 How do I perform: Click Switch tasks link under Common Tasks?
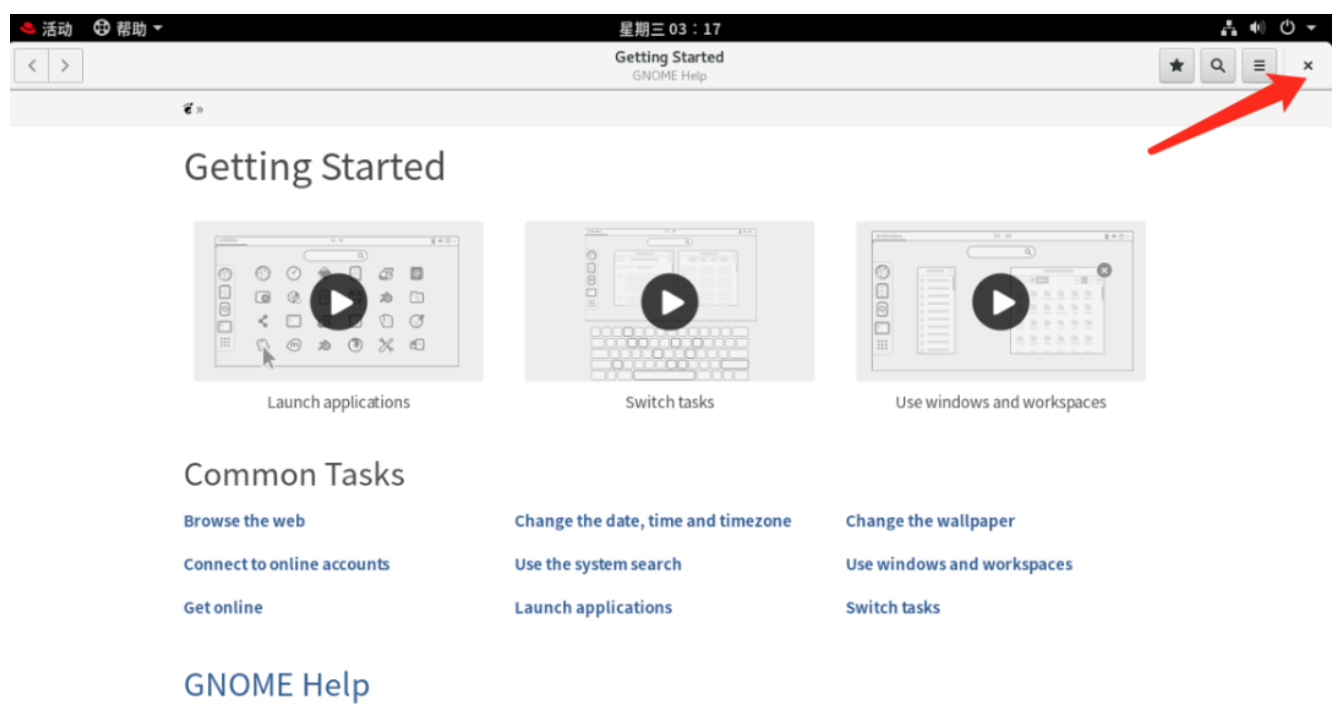(893, 607)
